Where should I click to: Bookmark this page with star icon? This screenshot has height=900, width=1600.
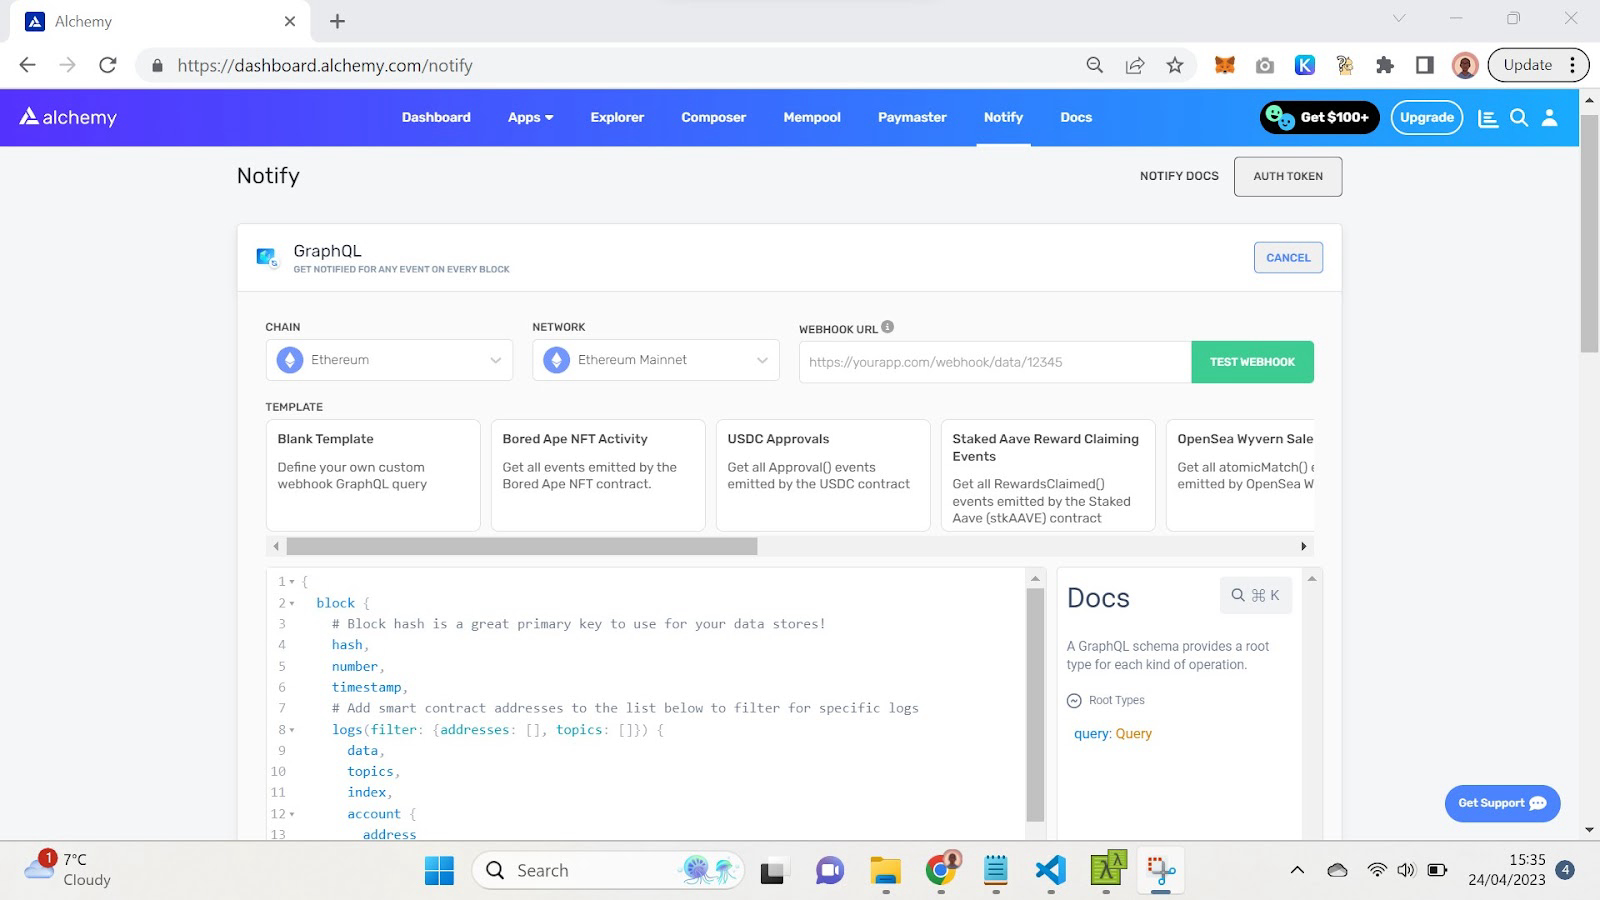1175,65
